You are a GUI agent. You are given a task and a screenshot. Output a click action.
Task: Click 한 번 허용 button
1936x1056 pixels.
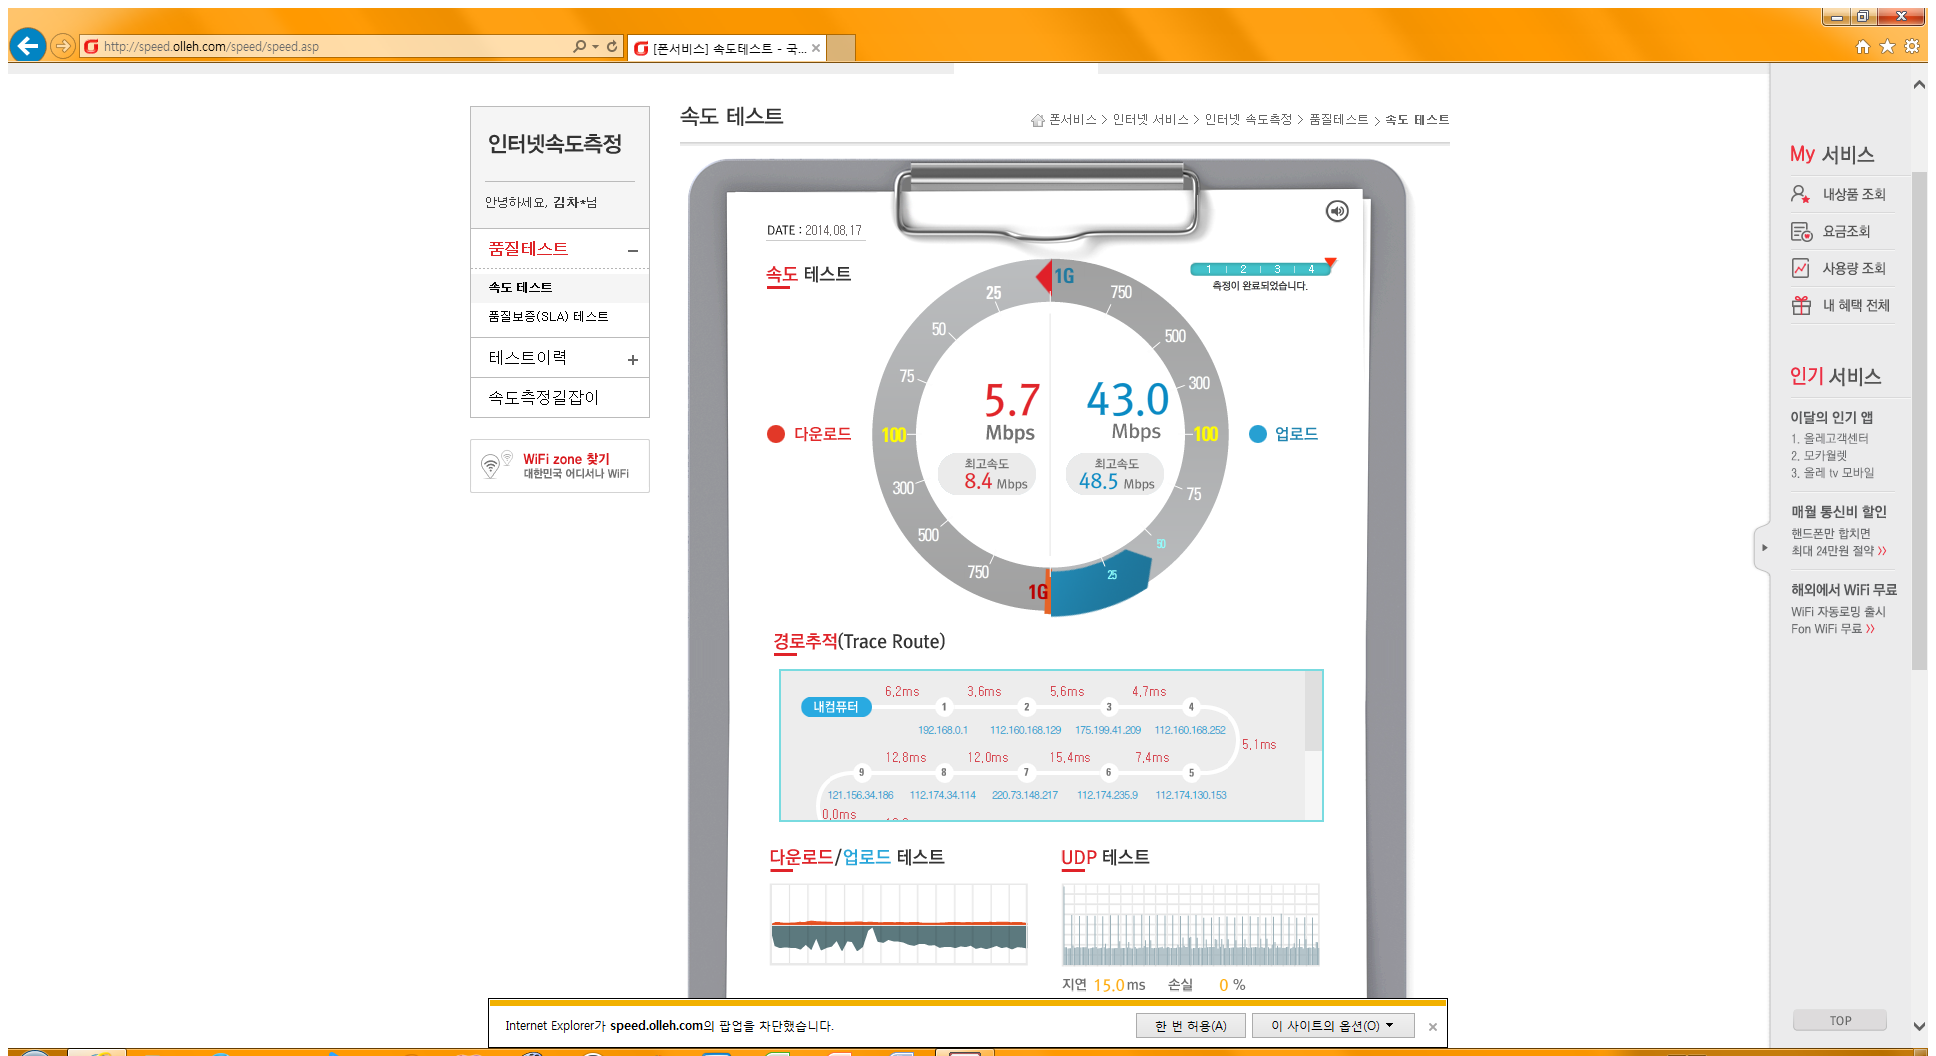[x=1191, y=1026]
